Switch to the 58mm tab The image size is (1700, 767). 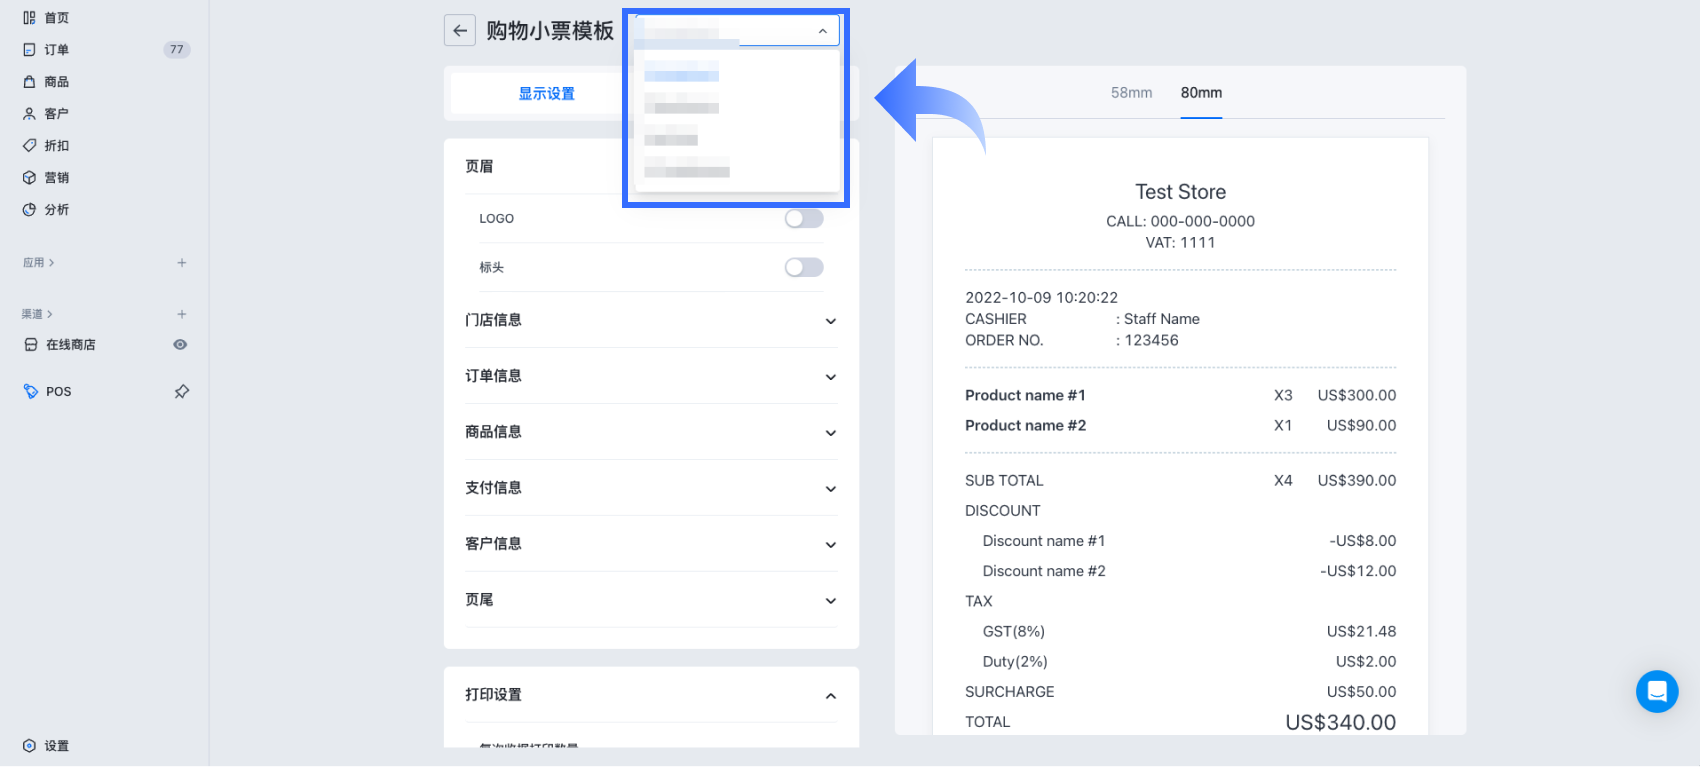tap(1131, 93)
